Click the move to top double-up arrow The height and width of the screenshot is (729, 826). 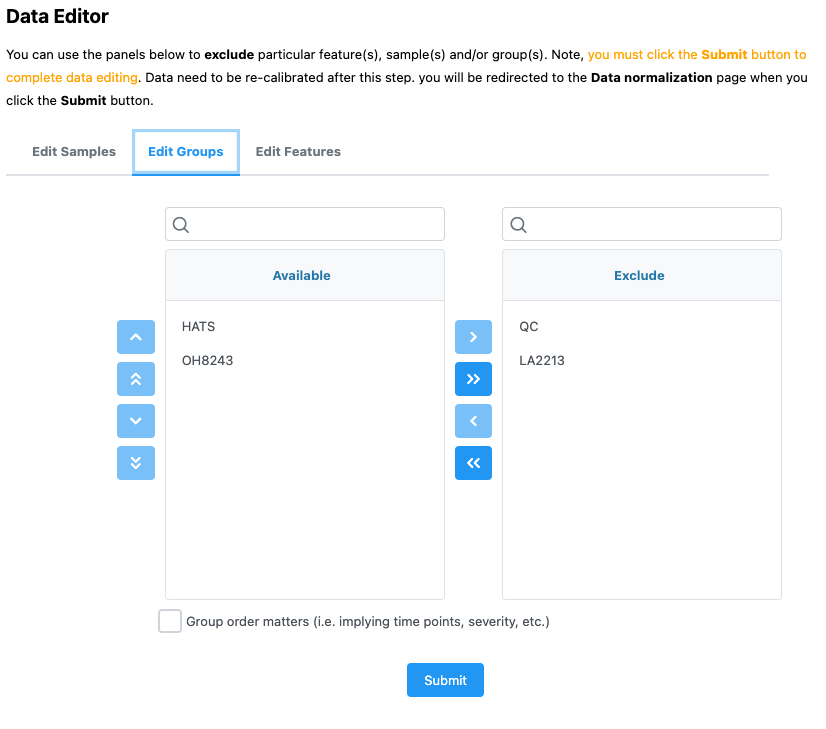(136, 379)
